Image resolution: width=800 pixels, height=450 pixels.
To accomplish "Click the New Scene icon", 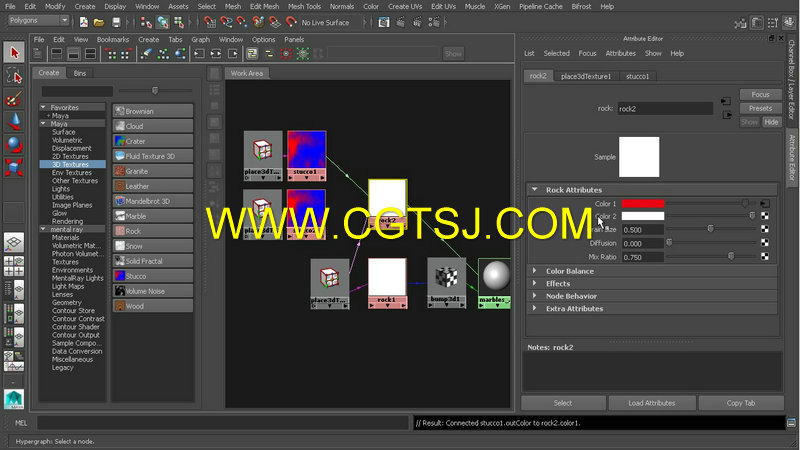I will click(x=84, y=22).
